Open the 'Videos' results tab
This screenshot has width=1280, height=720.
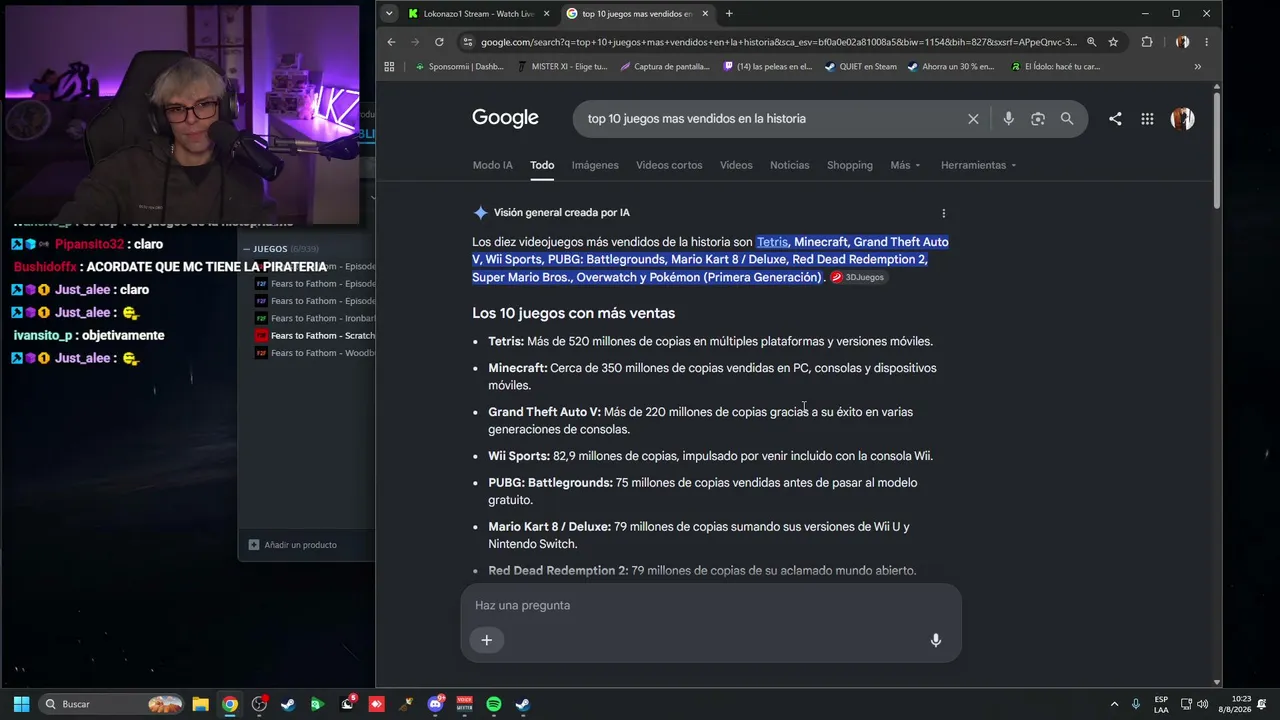click(x=736, y=165)
